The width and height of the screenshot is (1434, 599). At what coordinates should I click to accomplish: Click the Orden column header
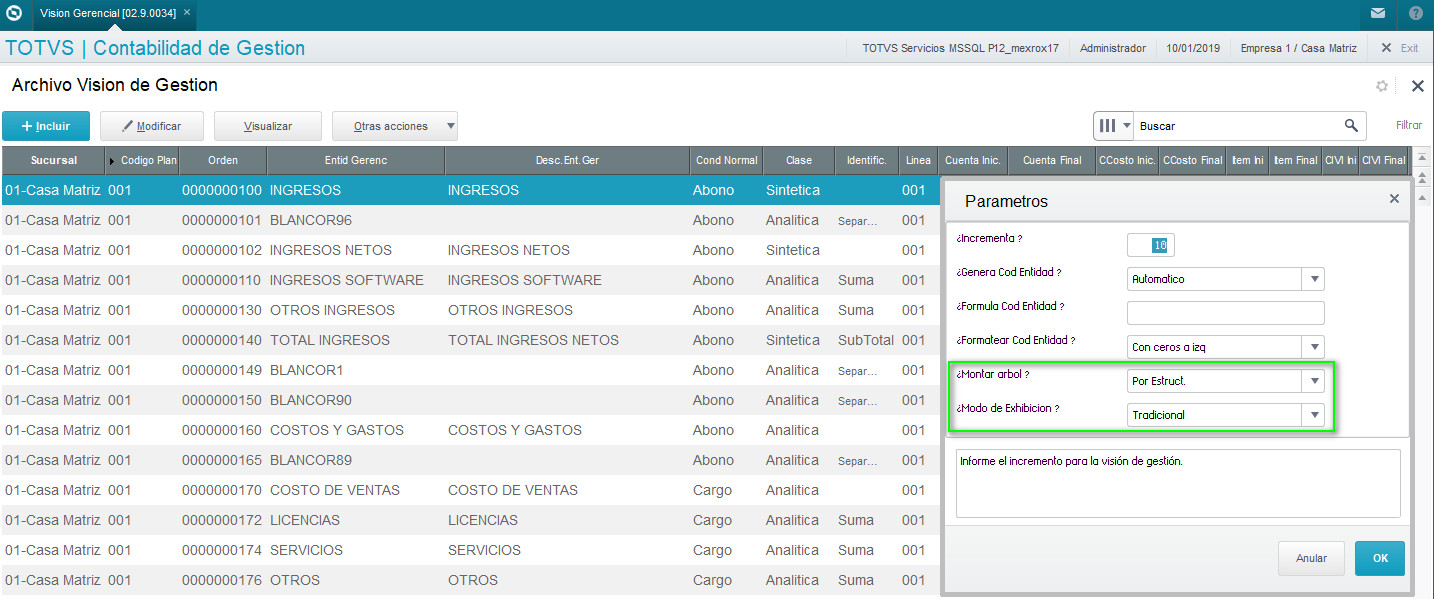(223, 160)
